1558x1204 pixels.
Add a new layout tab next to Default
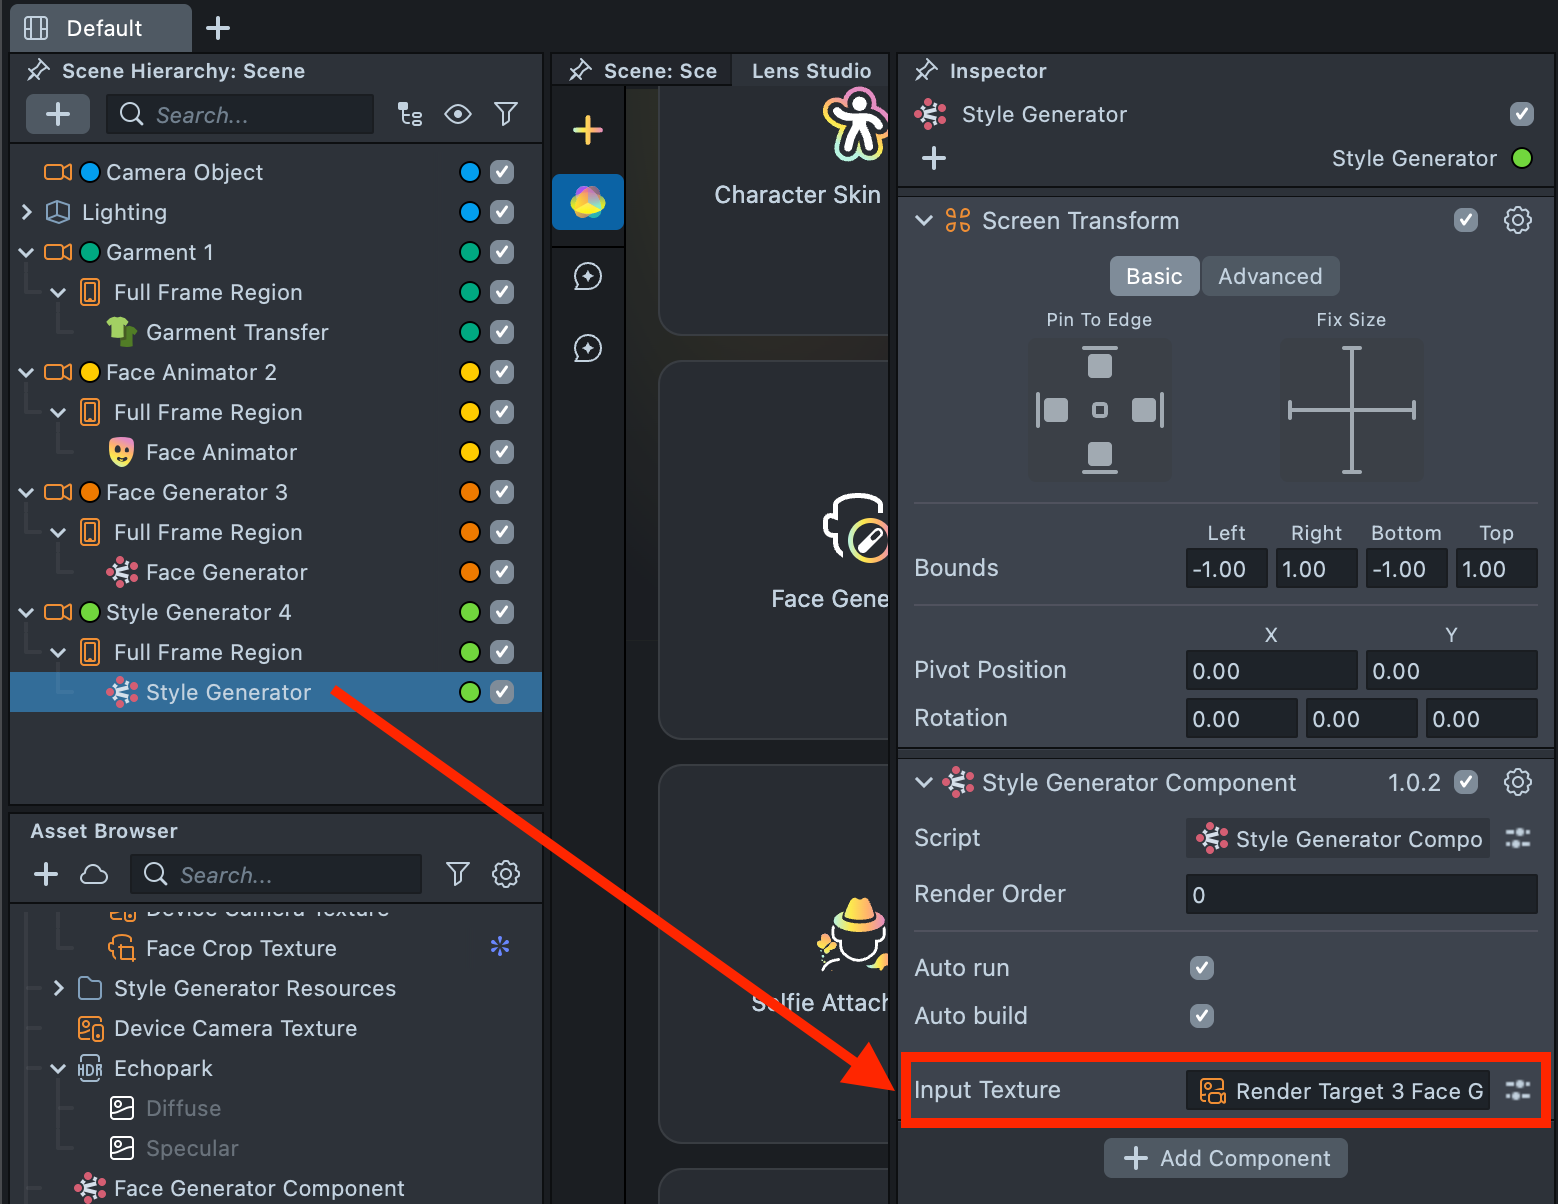[x=218, y=28]
